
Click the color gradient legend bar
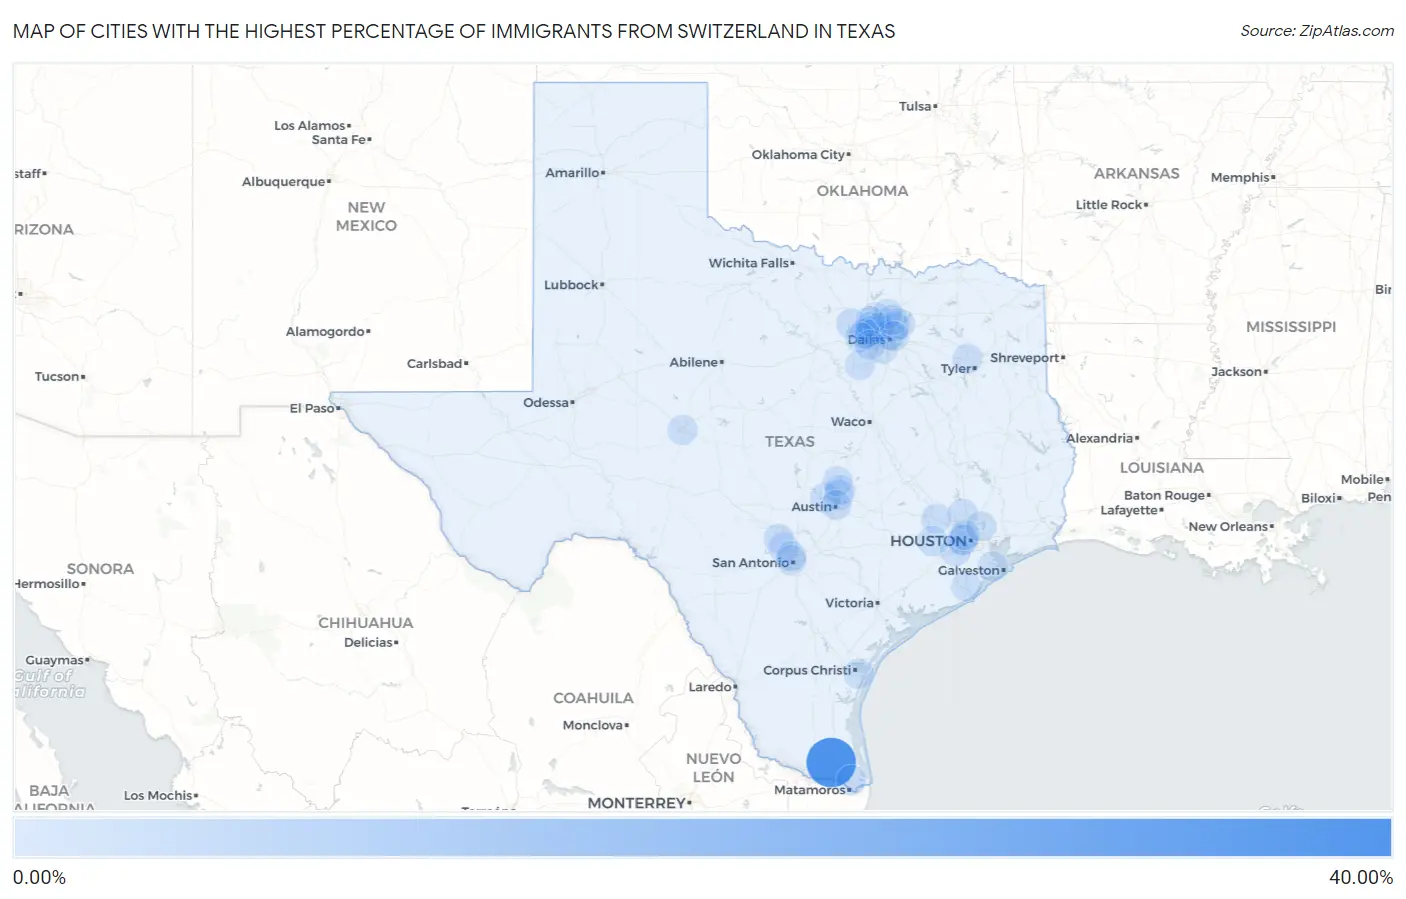[x=702, y=838]
